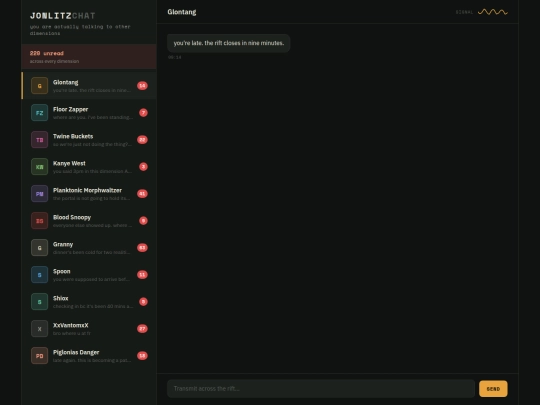Select the Blood Snoopy conversation

tap(89, 221)
